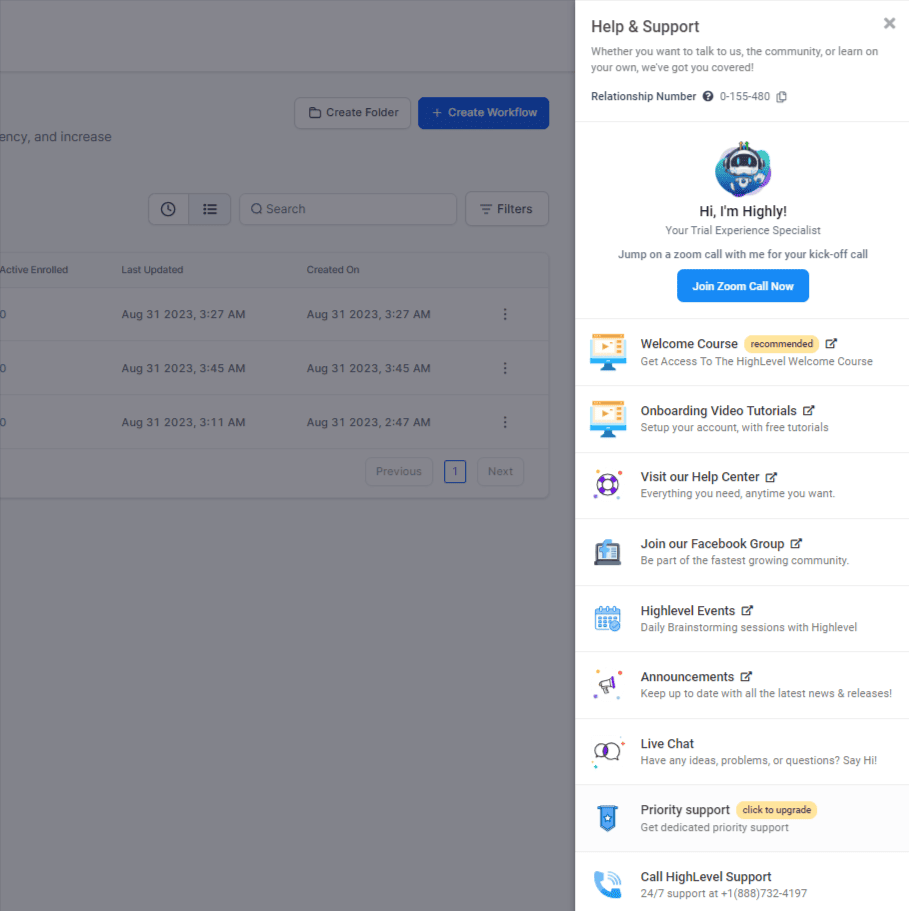Join Zoom Call Now
This screenshot has height=911, width=909.
coord(742,286)
